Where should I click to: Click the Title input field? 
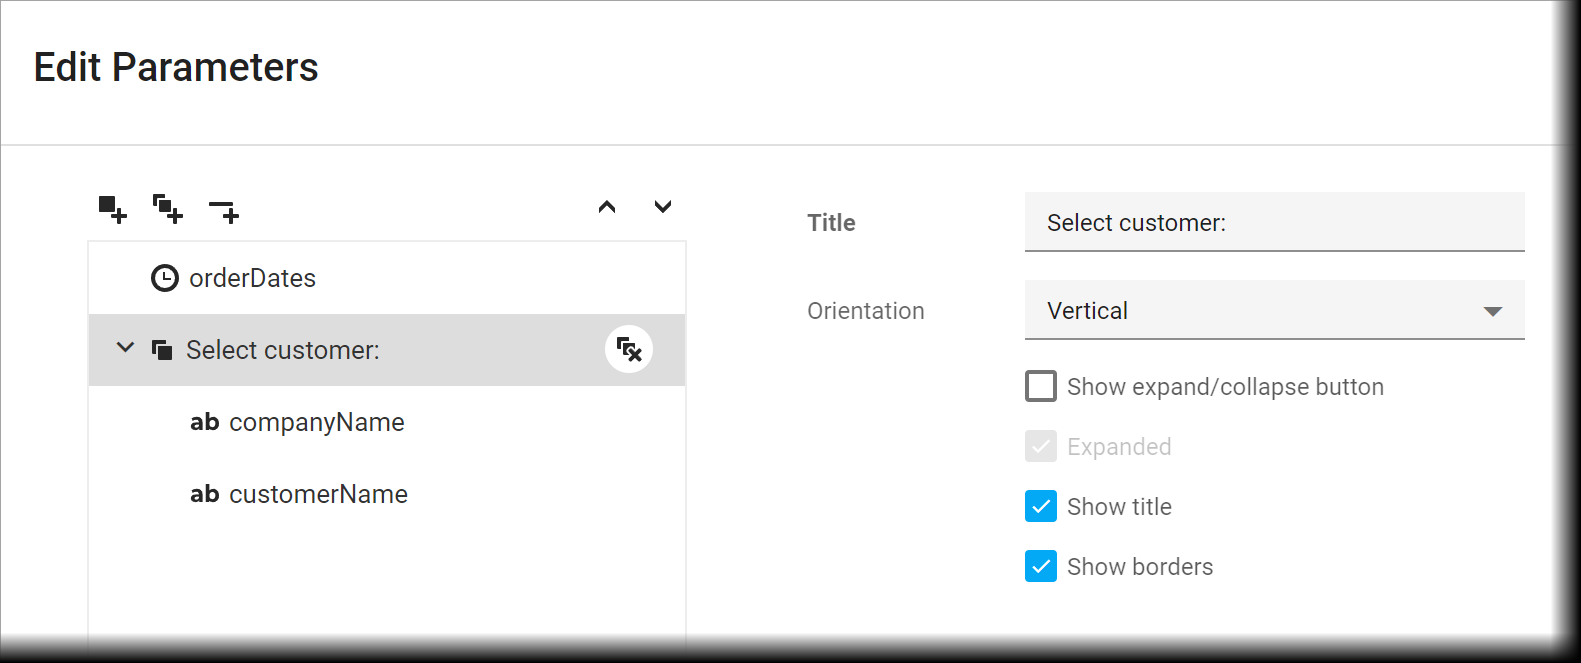1275,222
